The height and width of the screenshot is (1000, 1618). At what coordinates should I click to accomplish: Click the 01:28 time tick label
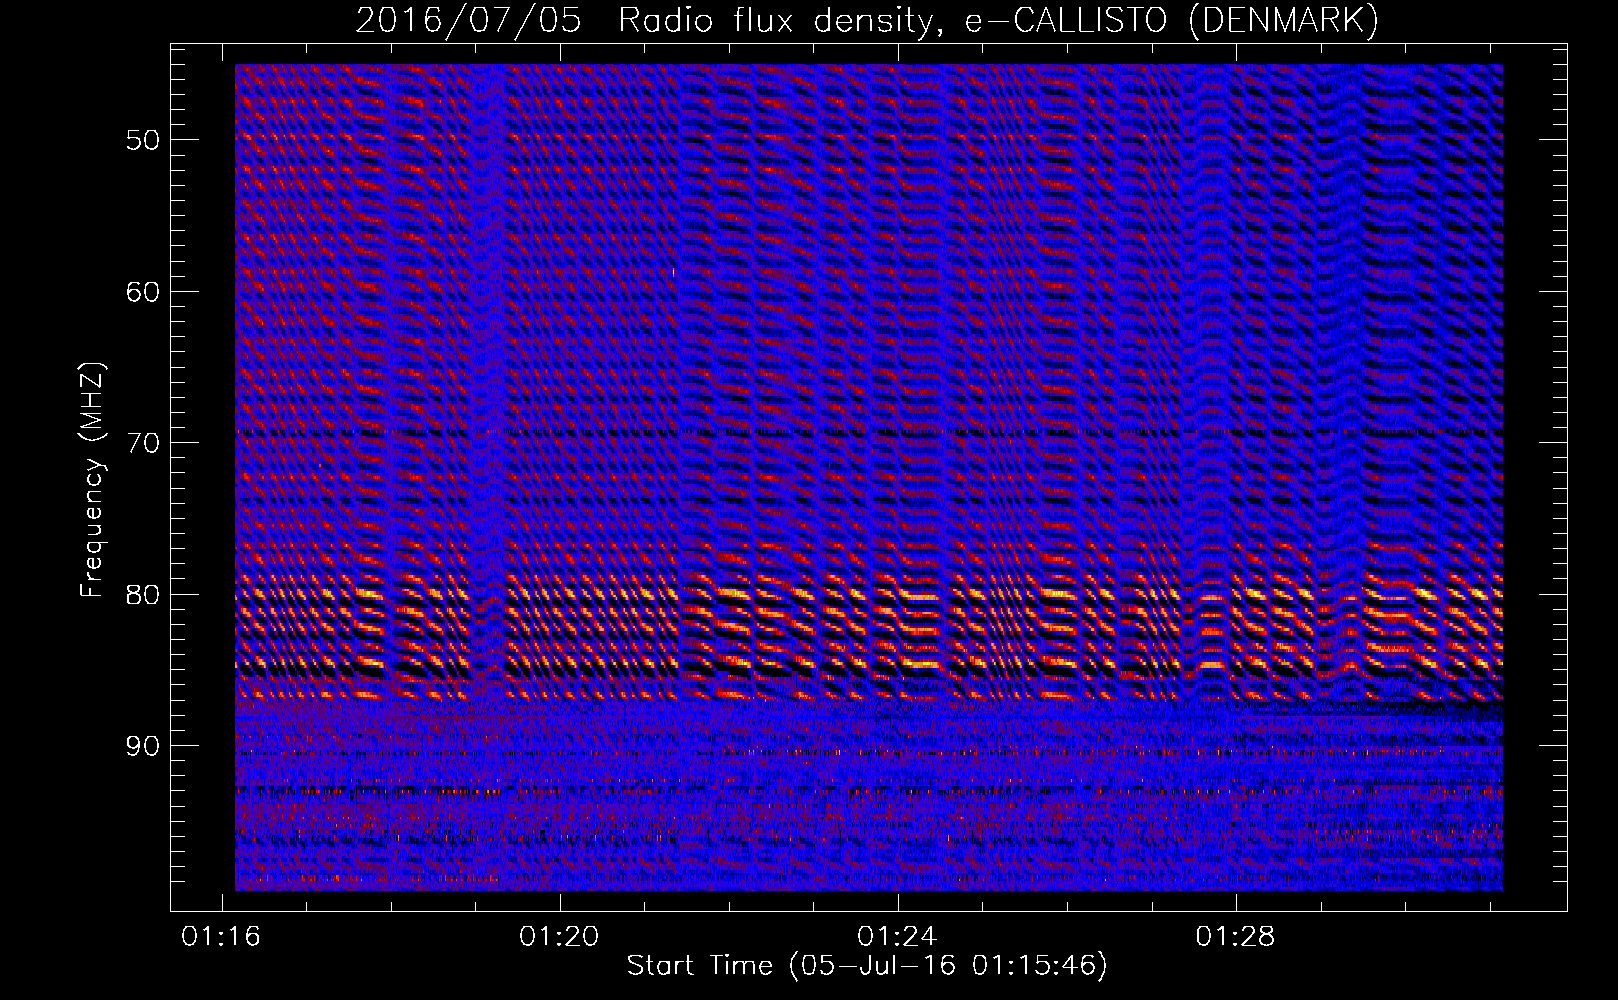click(x=1236, y=936)
